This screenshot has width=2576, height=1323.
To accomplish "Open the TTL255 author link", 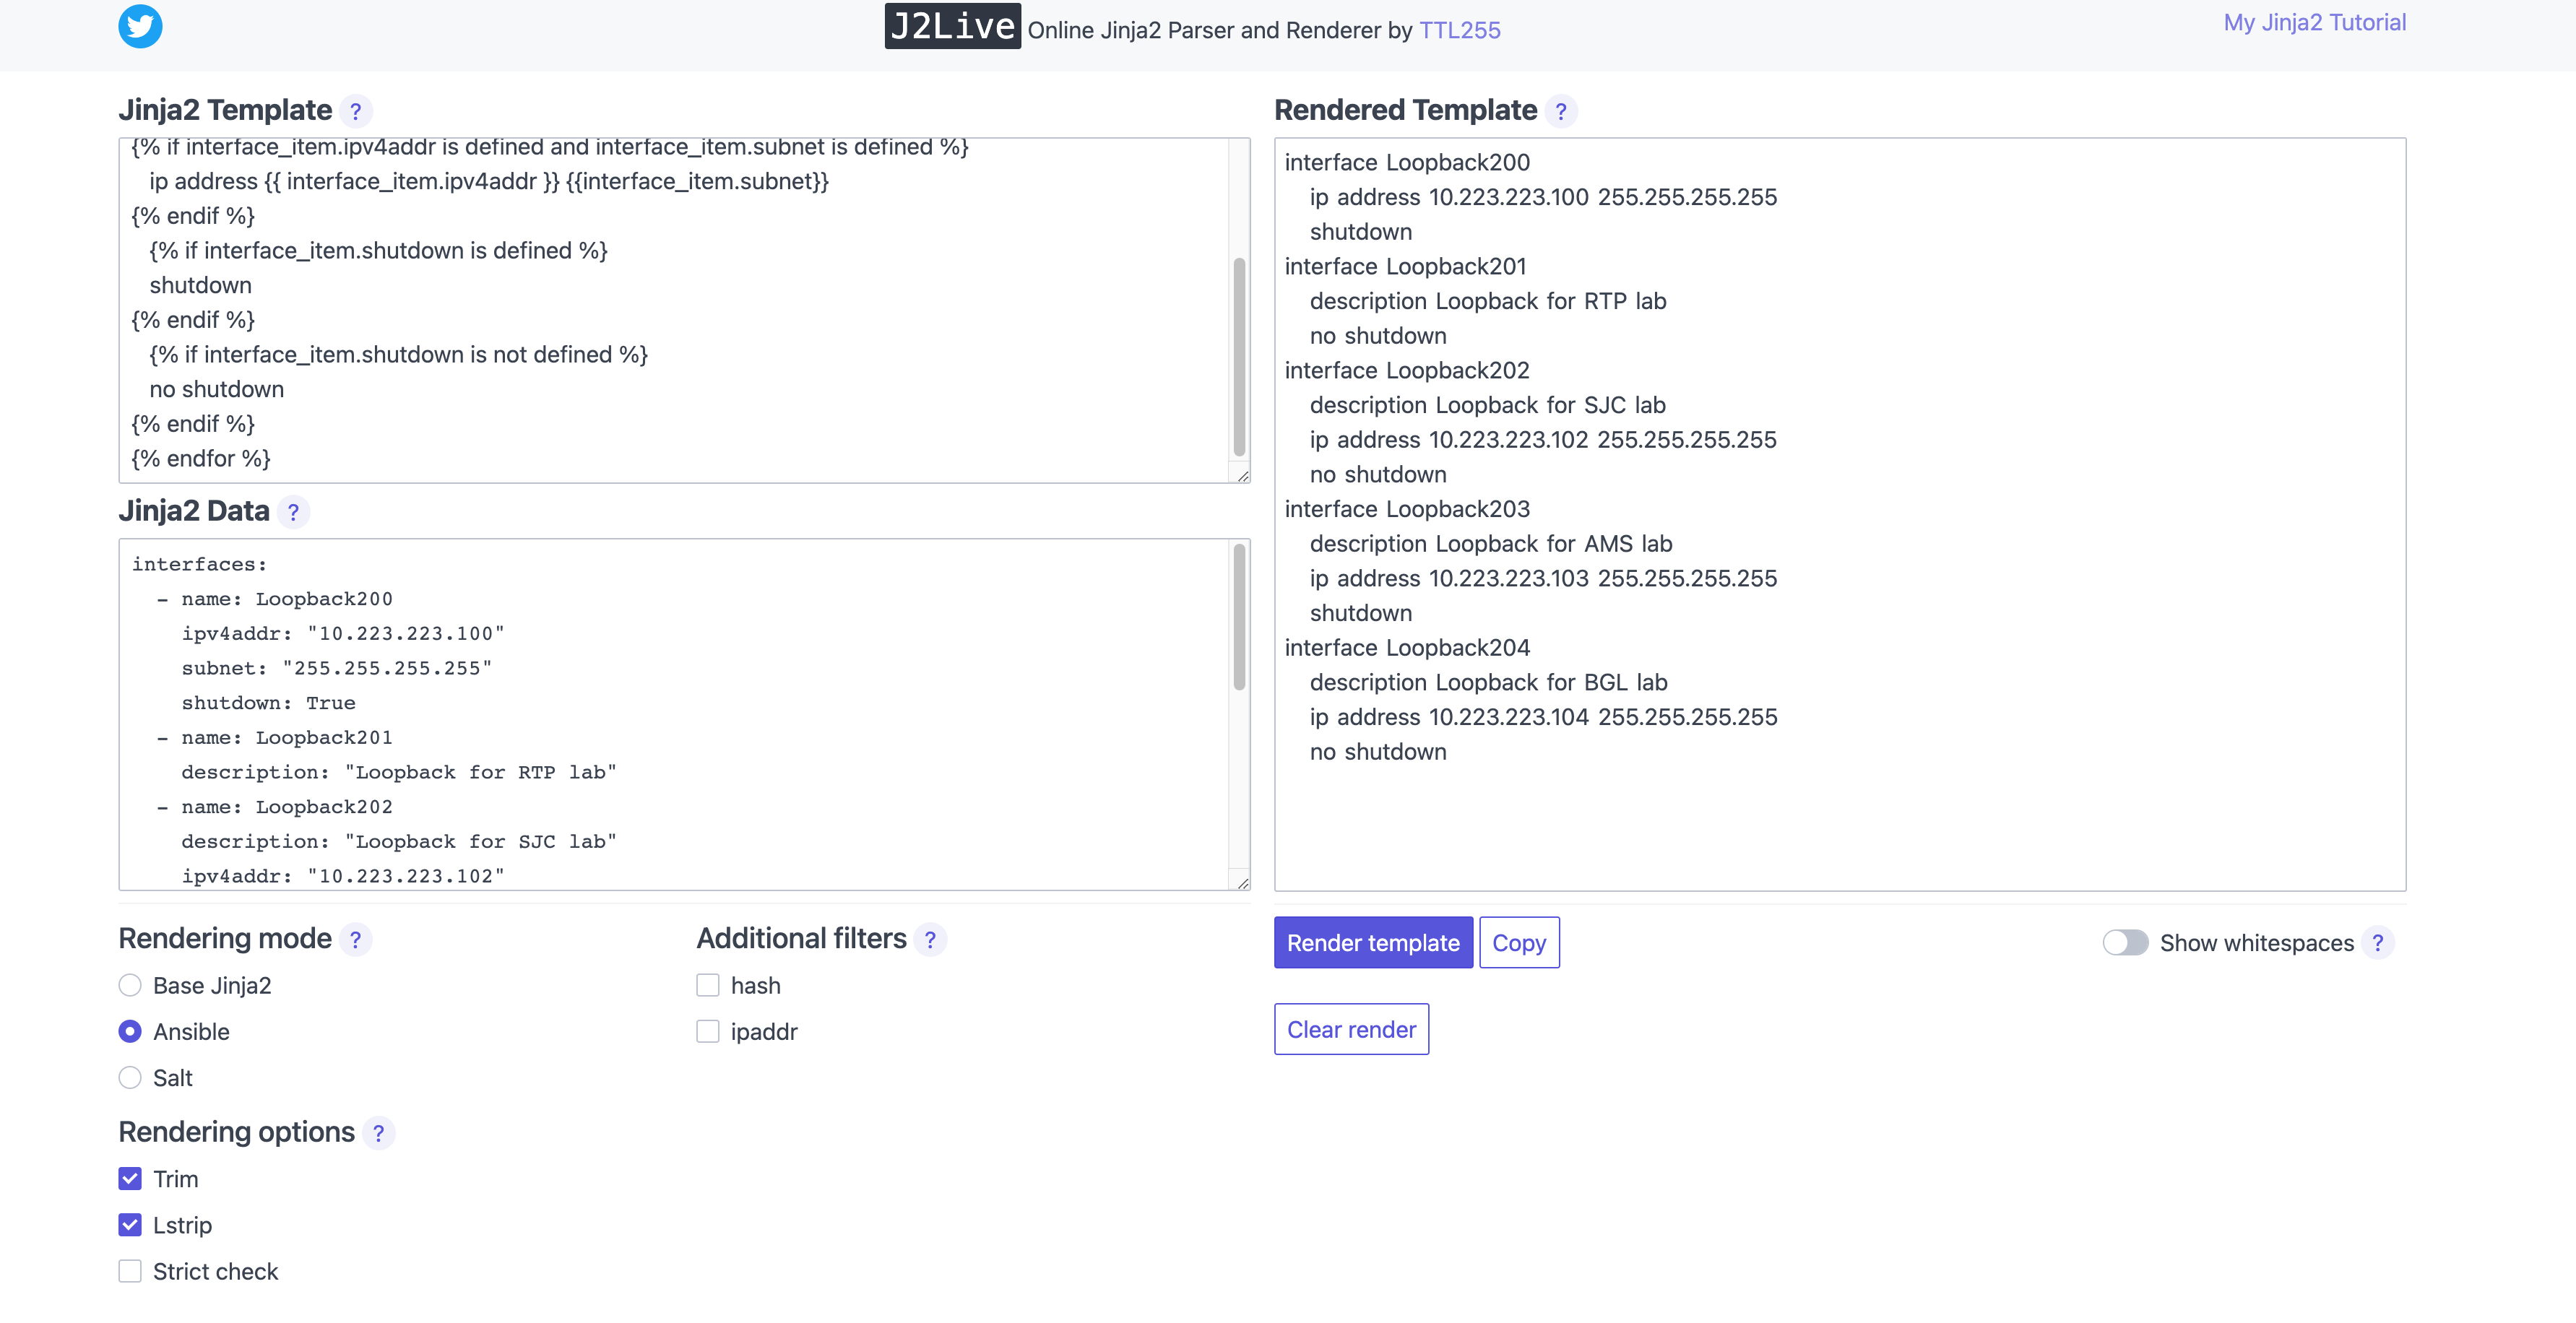I will [x=1460, y=30].
